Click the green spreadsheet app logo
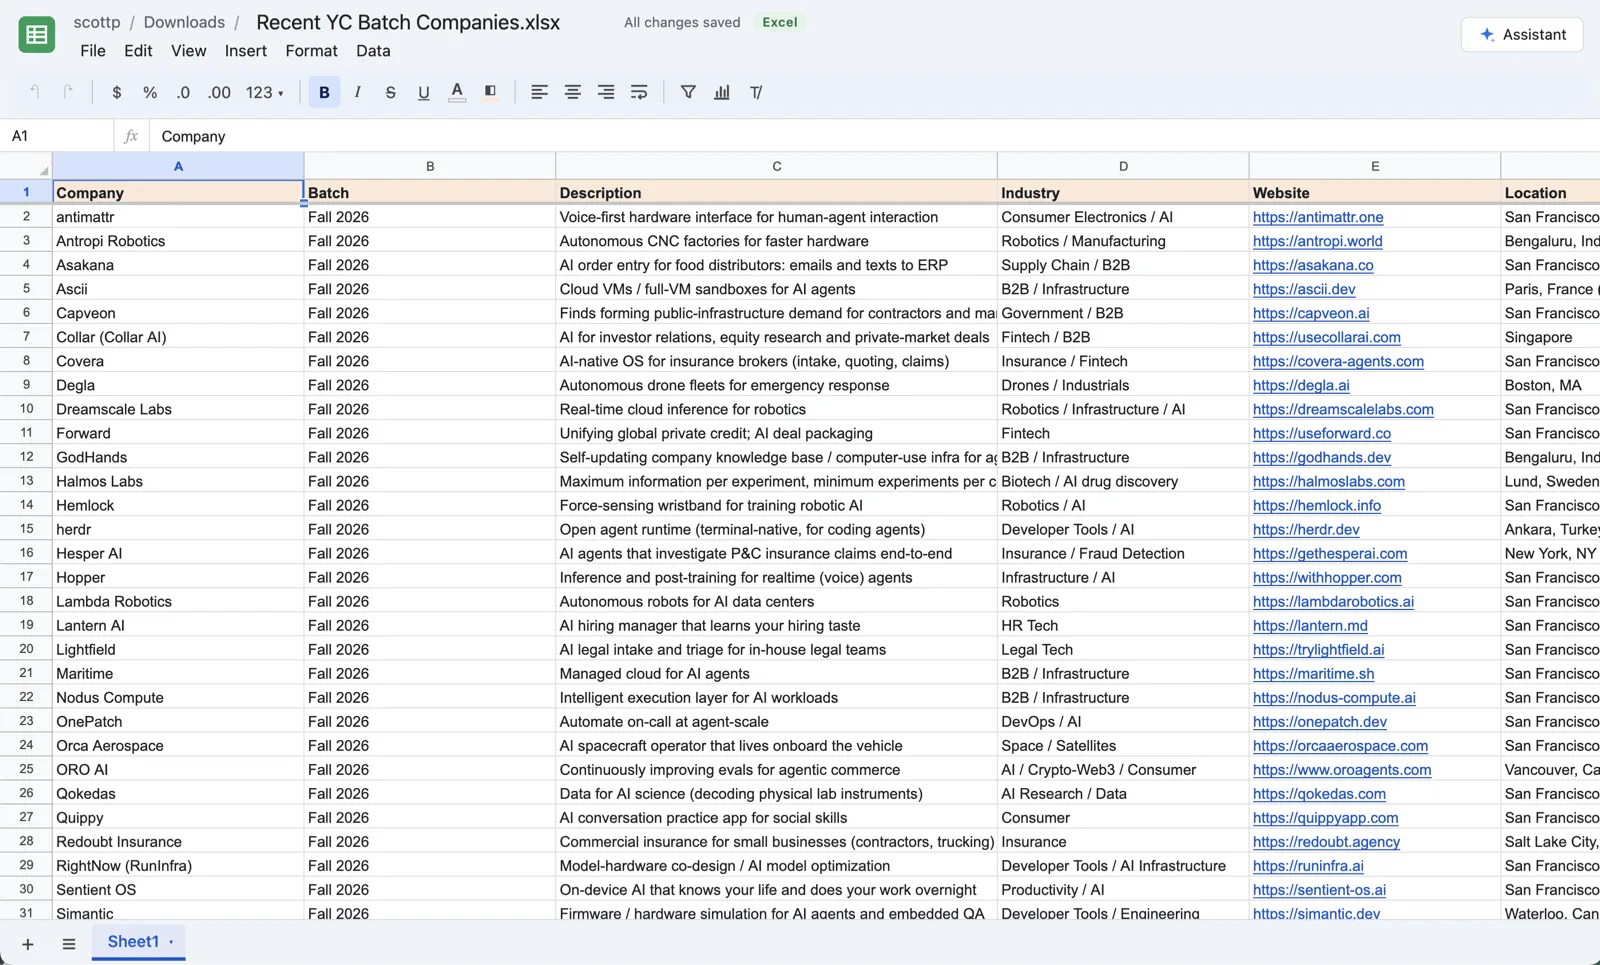 coord(37,35)
